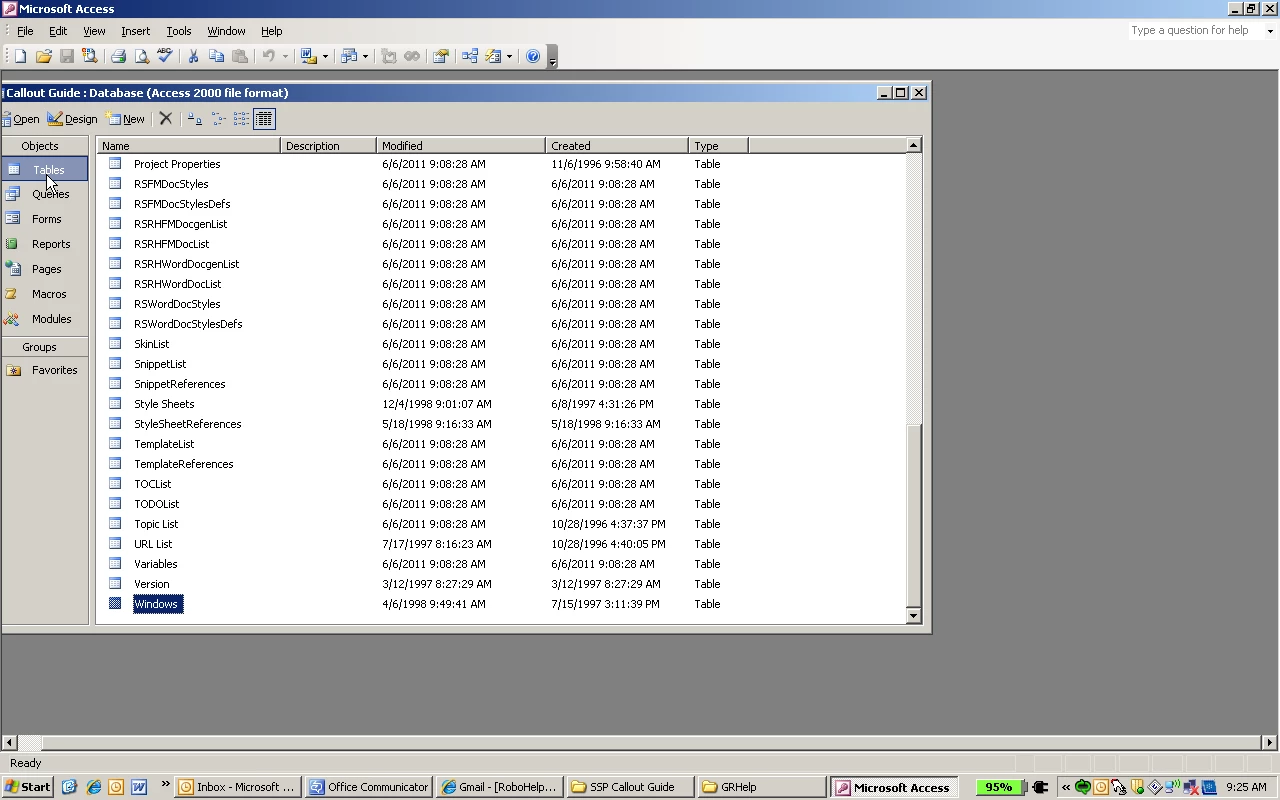The height and width of the screenshot is (800, 1280).
Task: Expand the New Object dropdown arrow
Action: point(509,57)
